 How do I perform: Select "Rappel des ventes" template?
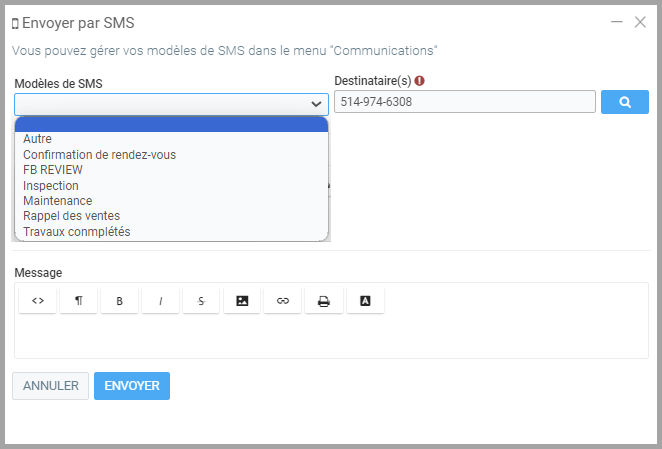click(x=71, y=216)
